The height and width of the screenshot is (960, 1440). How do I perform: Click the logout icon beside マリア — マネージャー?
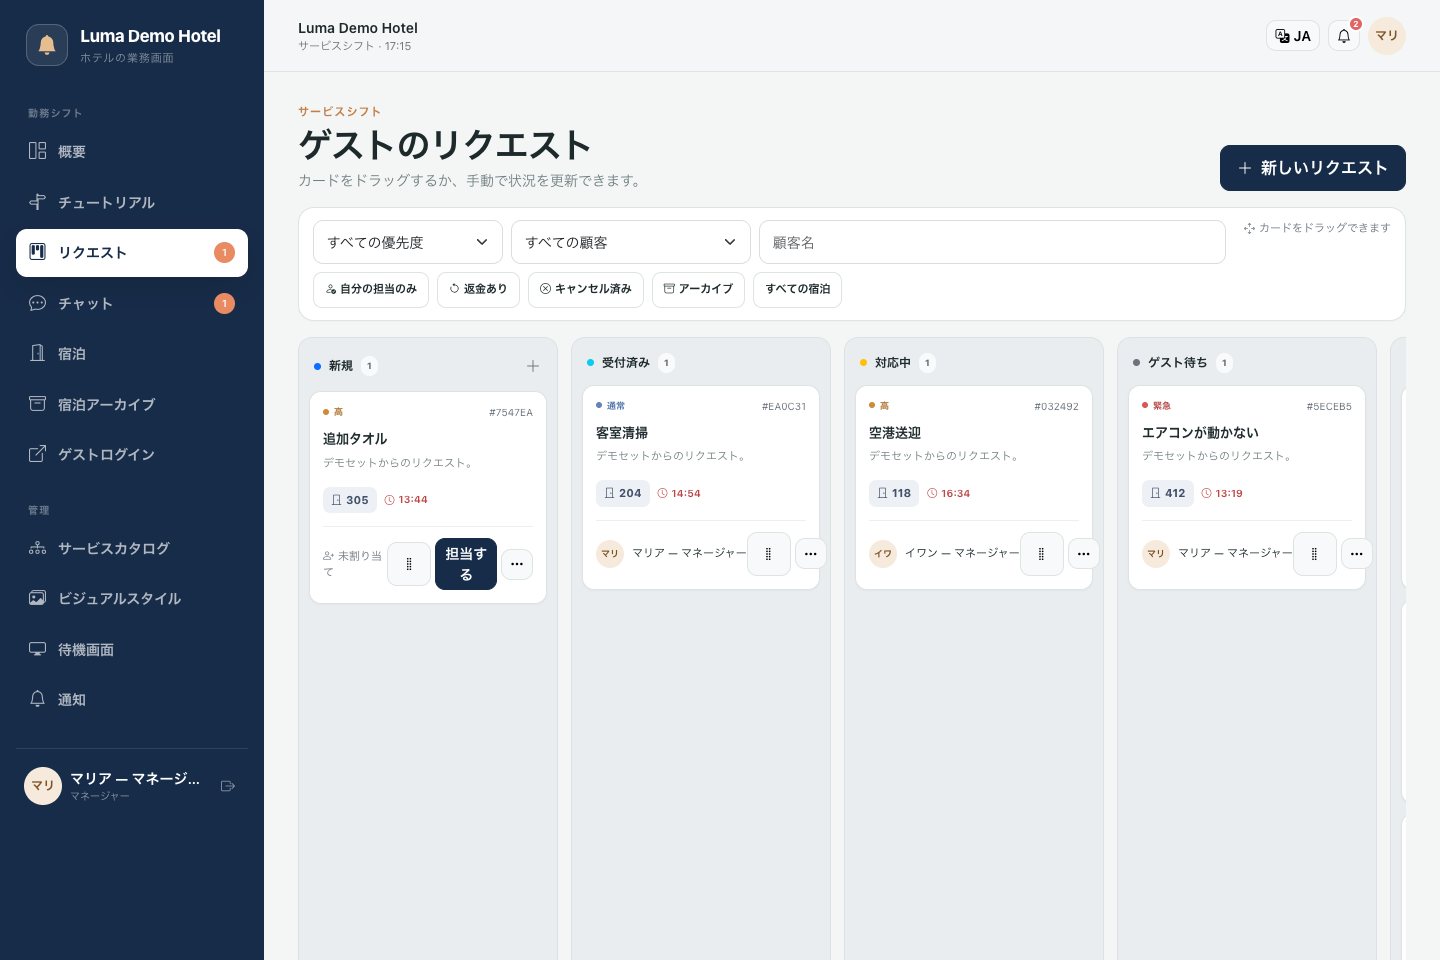click(x=228, y=786)
